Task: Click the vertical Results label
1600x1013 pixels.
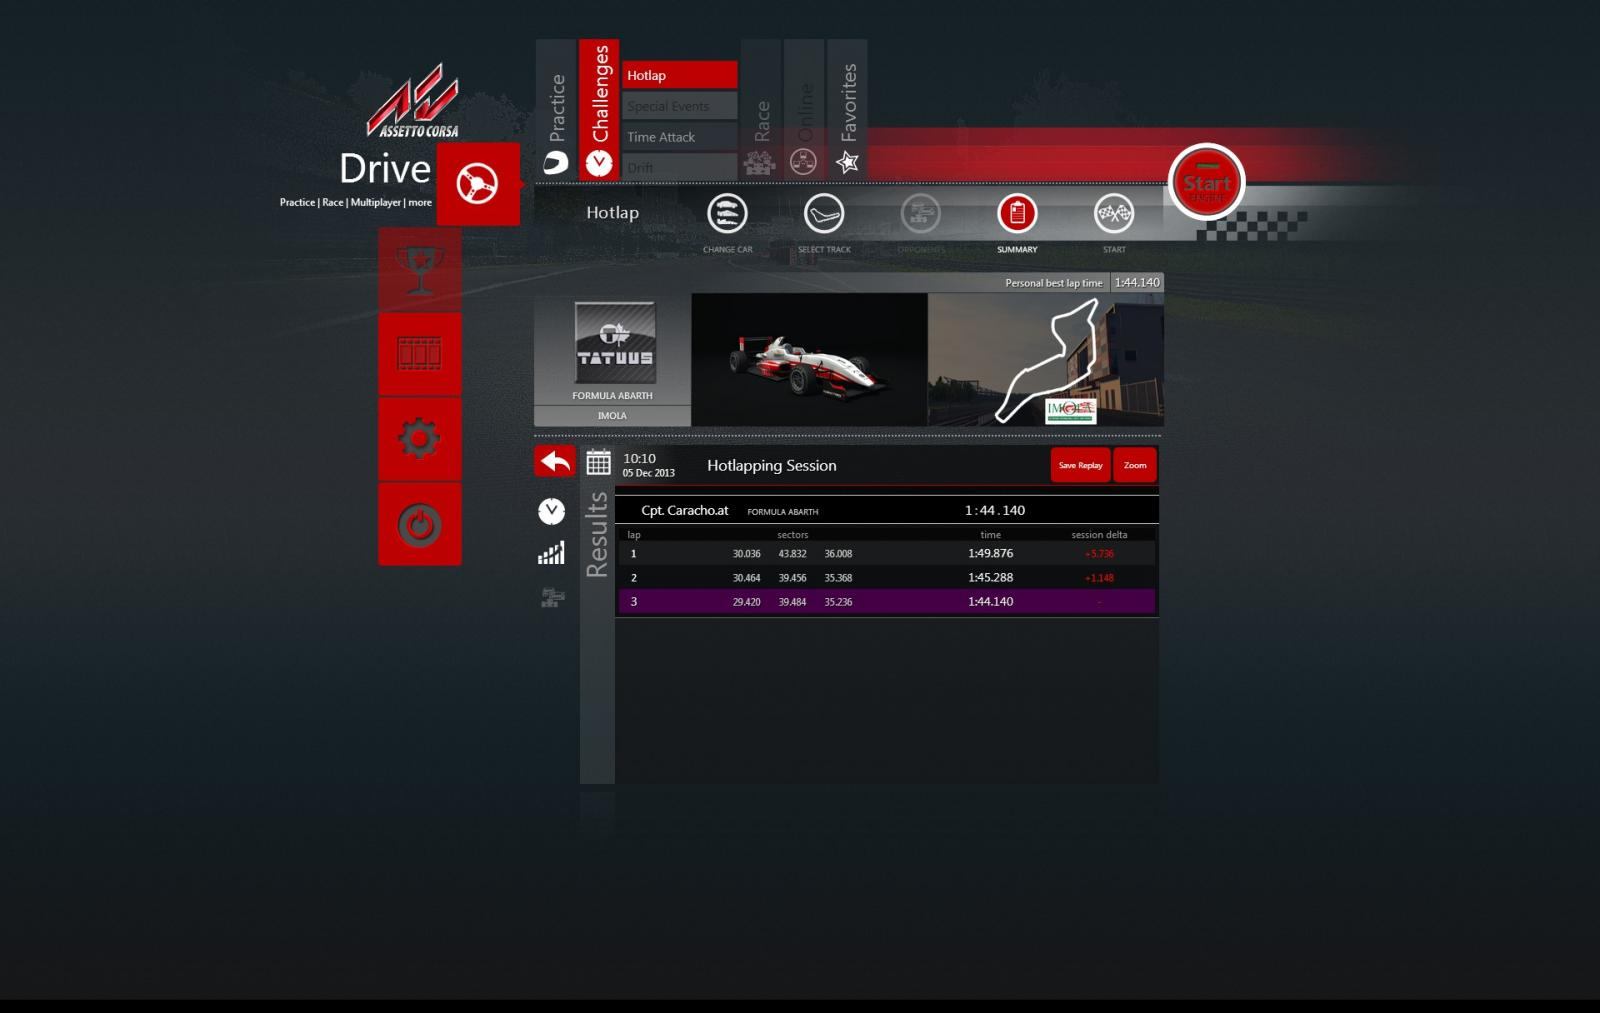Action: pos(597,535)
